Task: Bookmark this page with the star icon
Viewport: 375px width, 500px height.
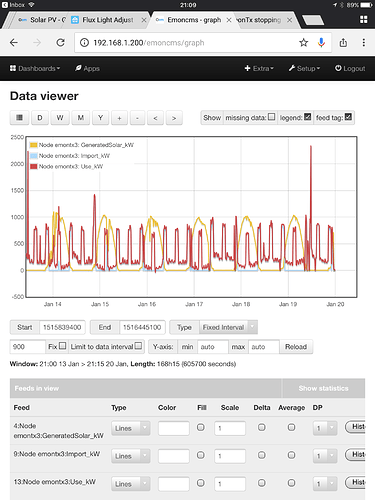Action: (303, 42)
